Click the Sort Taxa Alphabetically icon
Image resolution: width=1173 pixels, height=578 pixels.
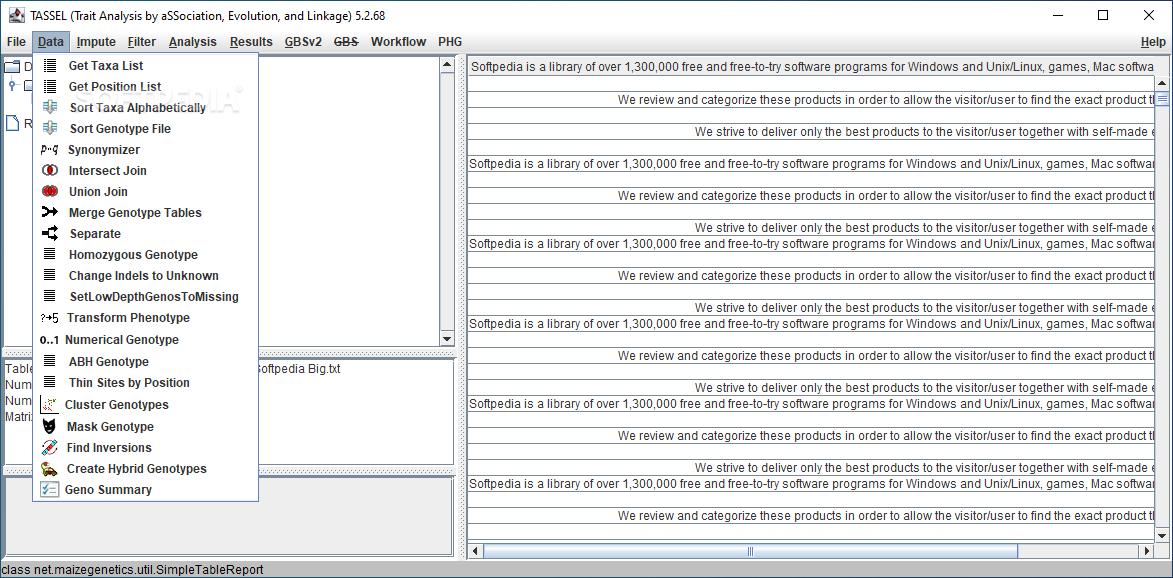(50, 108)
